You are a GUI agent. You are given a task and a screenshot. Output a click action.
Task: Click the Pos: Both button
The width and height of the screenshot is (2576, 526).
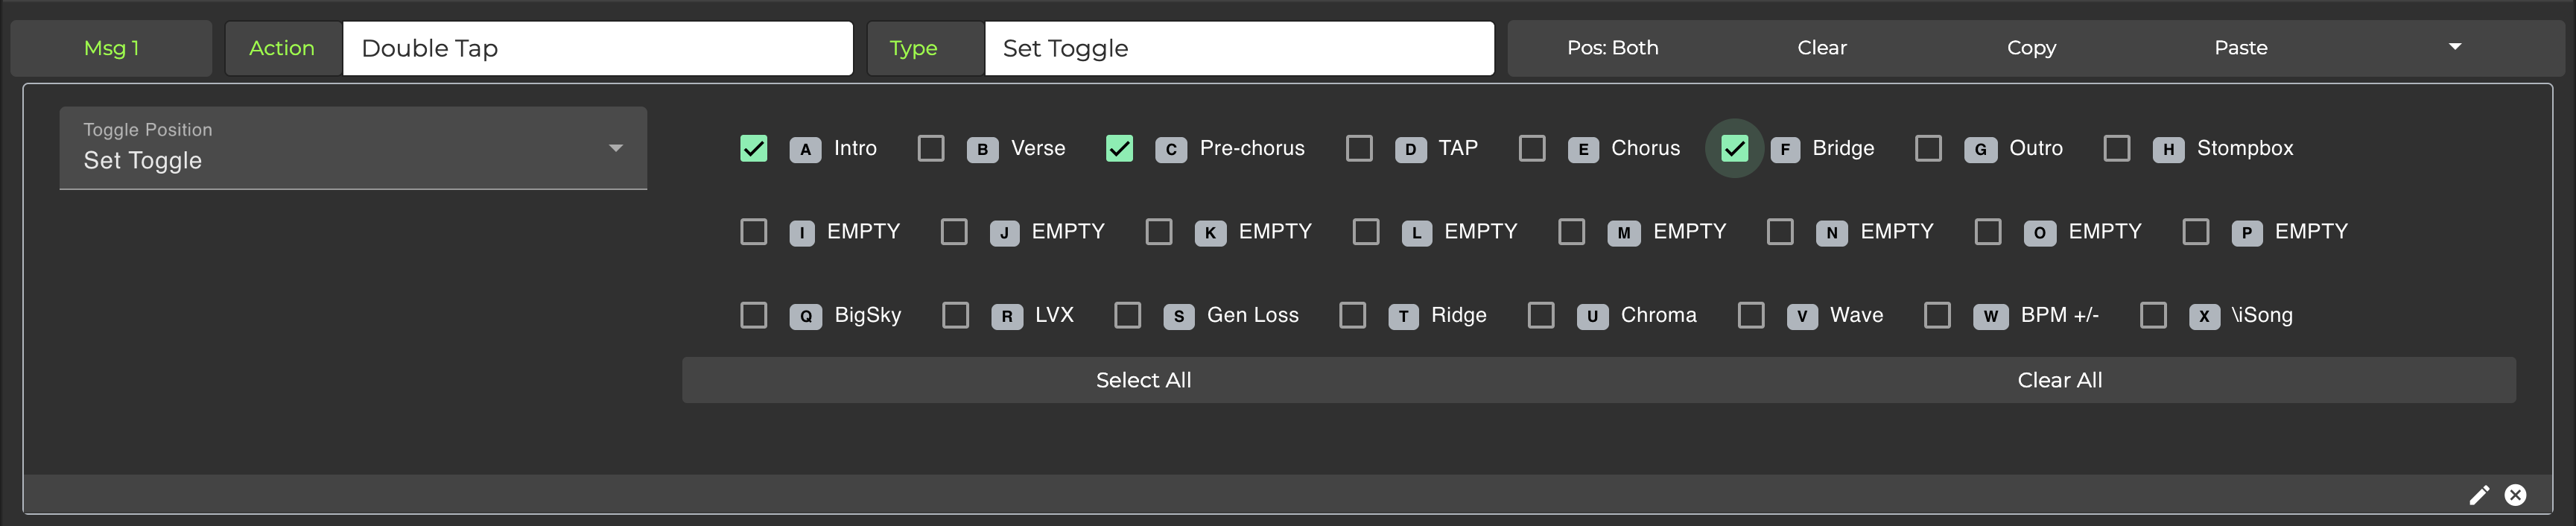point(1612,48)
